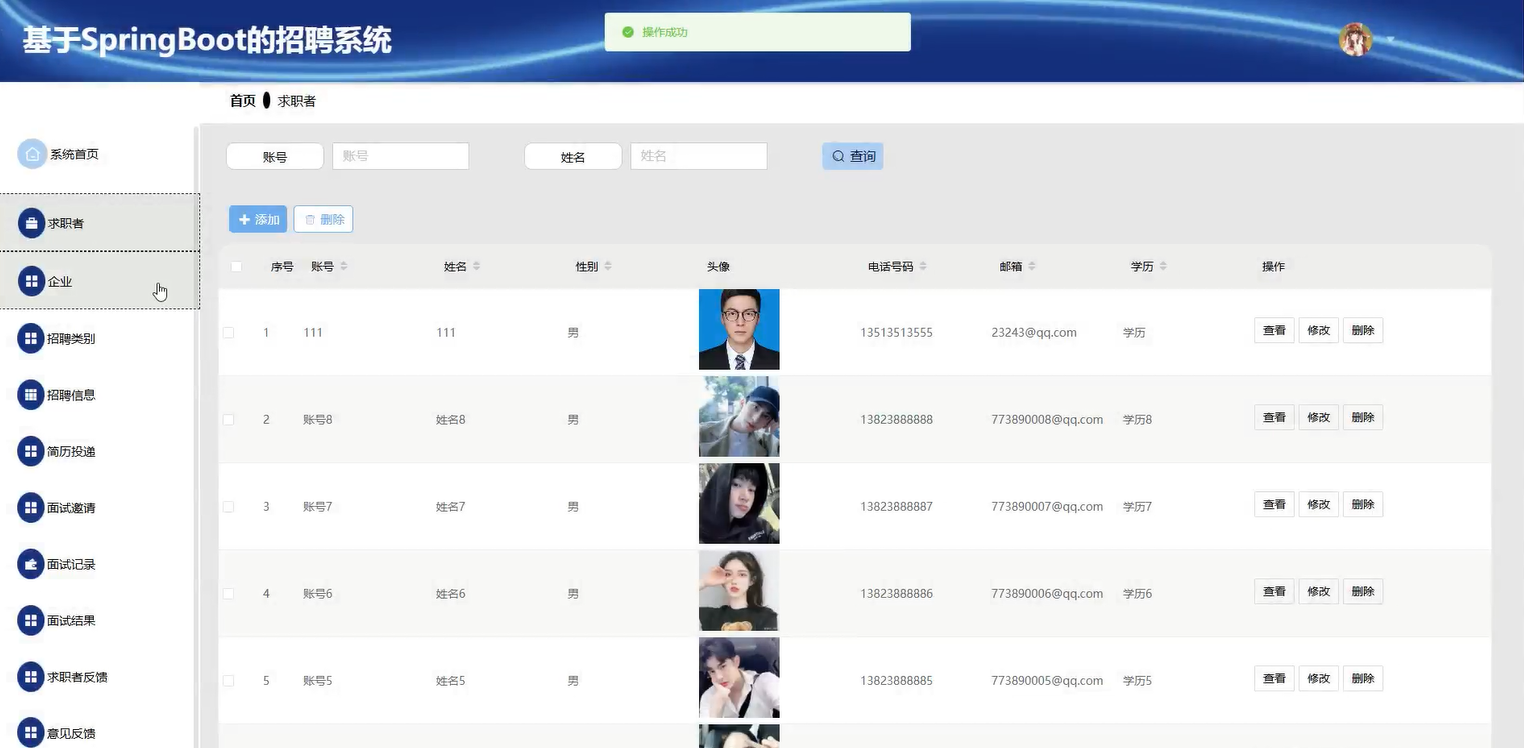Click the 简历投递 sidebar icon
Screen dimensions: 1524x748
31,451
